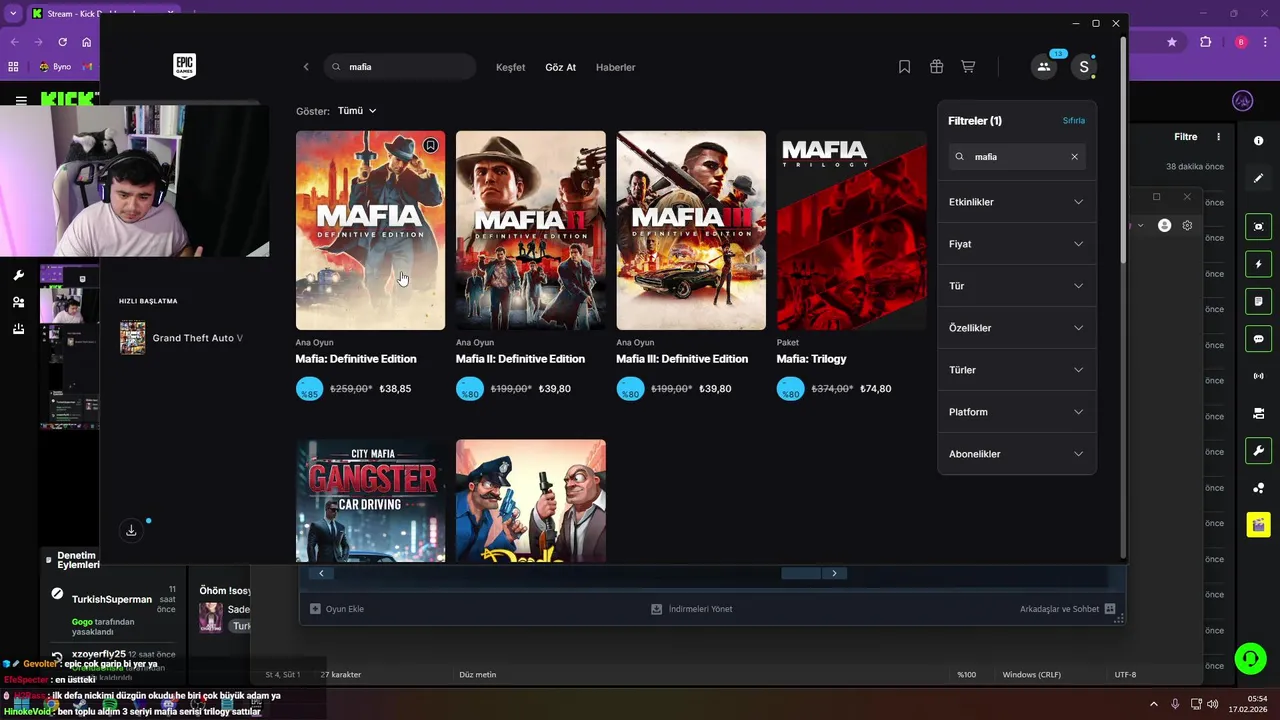Screen dimensions: 1280x720
Task: Open the wishlist bookmark icon in top bar
Action: point(904,67)
